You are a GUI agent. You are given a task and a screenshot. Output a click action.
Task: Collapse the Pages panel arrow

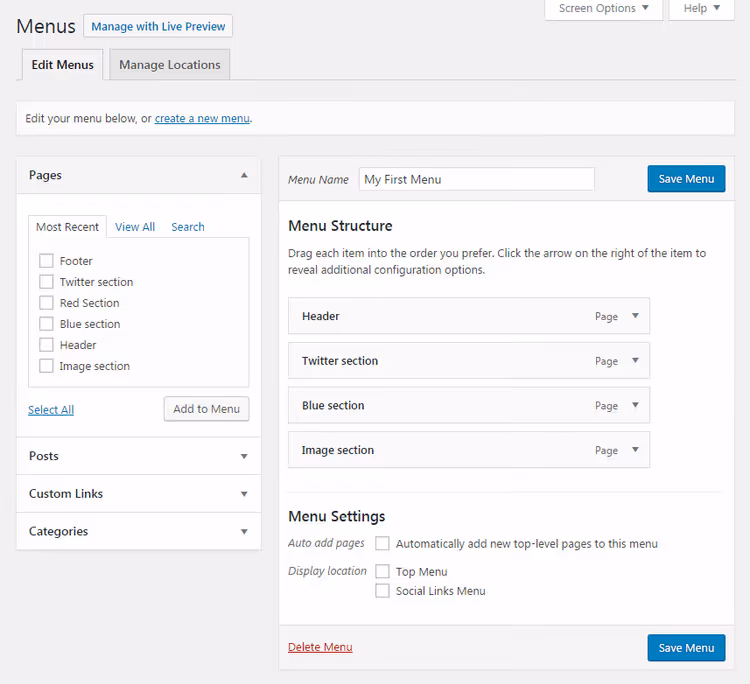244,175
